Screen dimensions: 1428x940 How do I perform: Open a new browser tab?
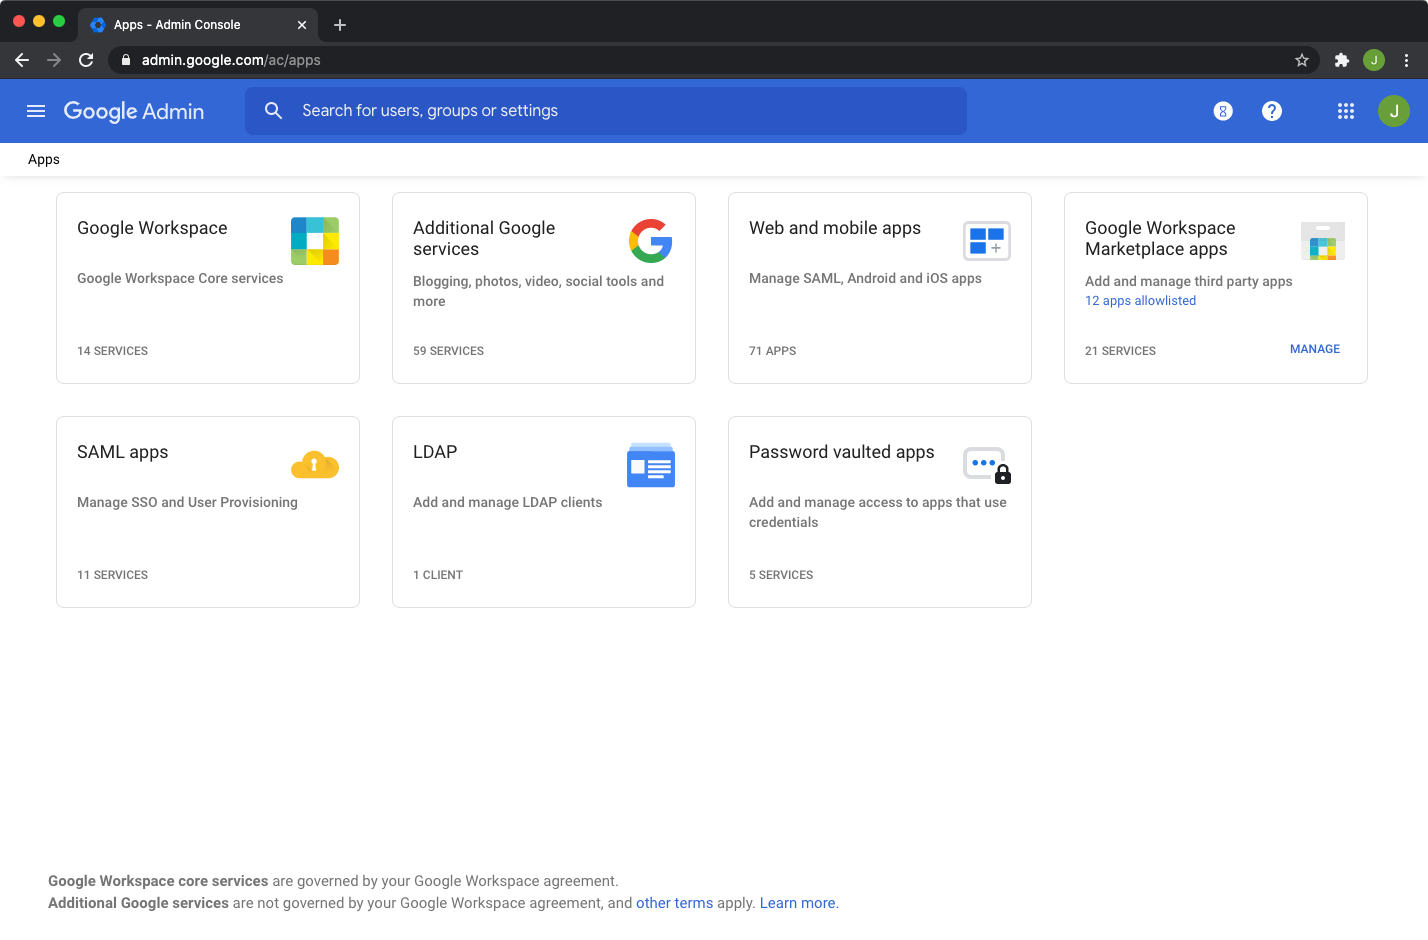[x=340, y=25]
